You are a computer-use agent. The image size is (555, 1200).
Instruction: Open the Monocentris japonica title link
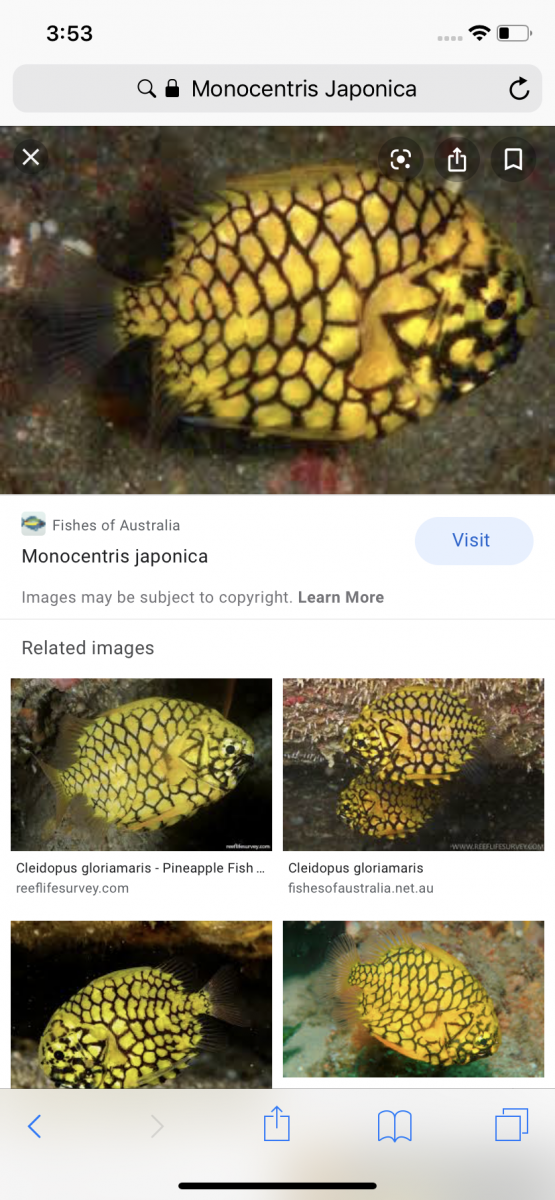[x=115, y=556]
